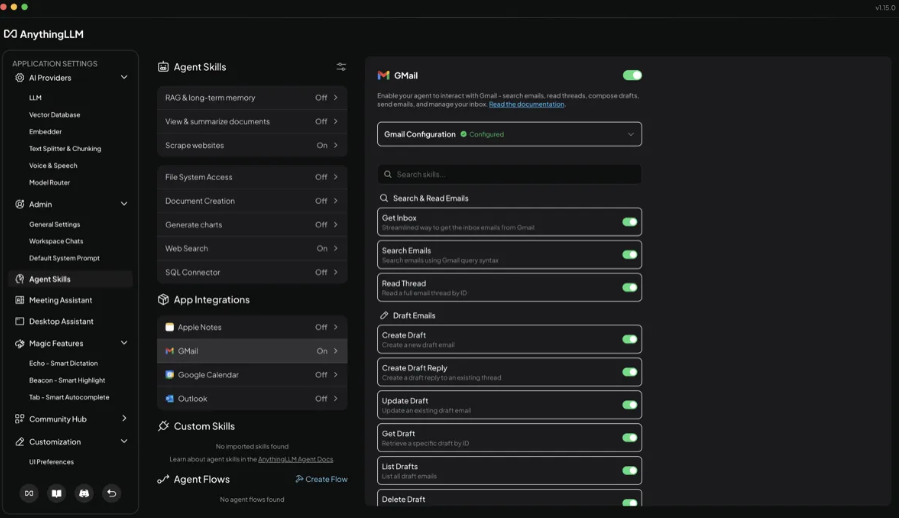Click the GMail logo in details header
The image size is (899, 518).
(384, 75)
